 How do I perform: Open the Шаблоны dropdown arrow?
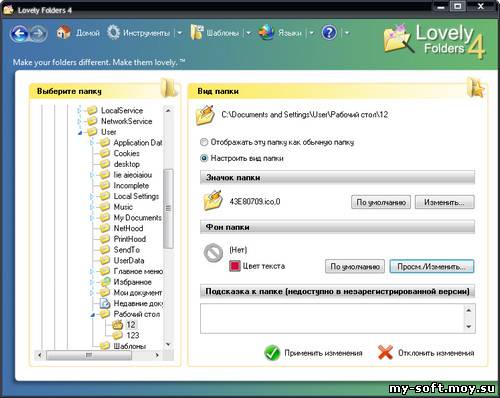248,33
